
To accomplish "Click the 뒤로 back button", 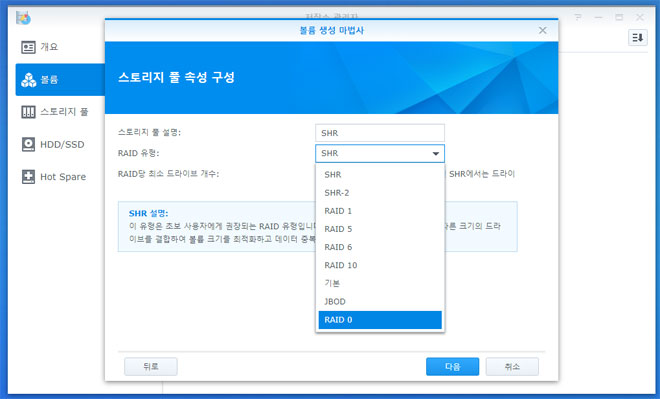I will (x=151, y=367).
